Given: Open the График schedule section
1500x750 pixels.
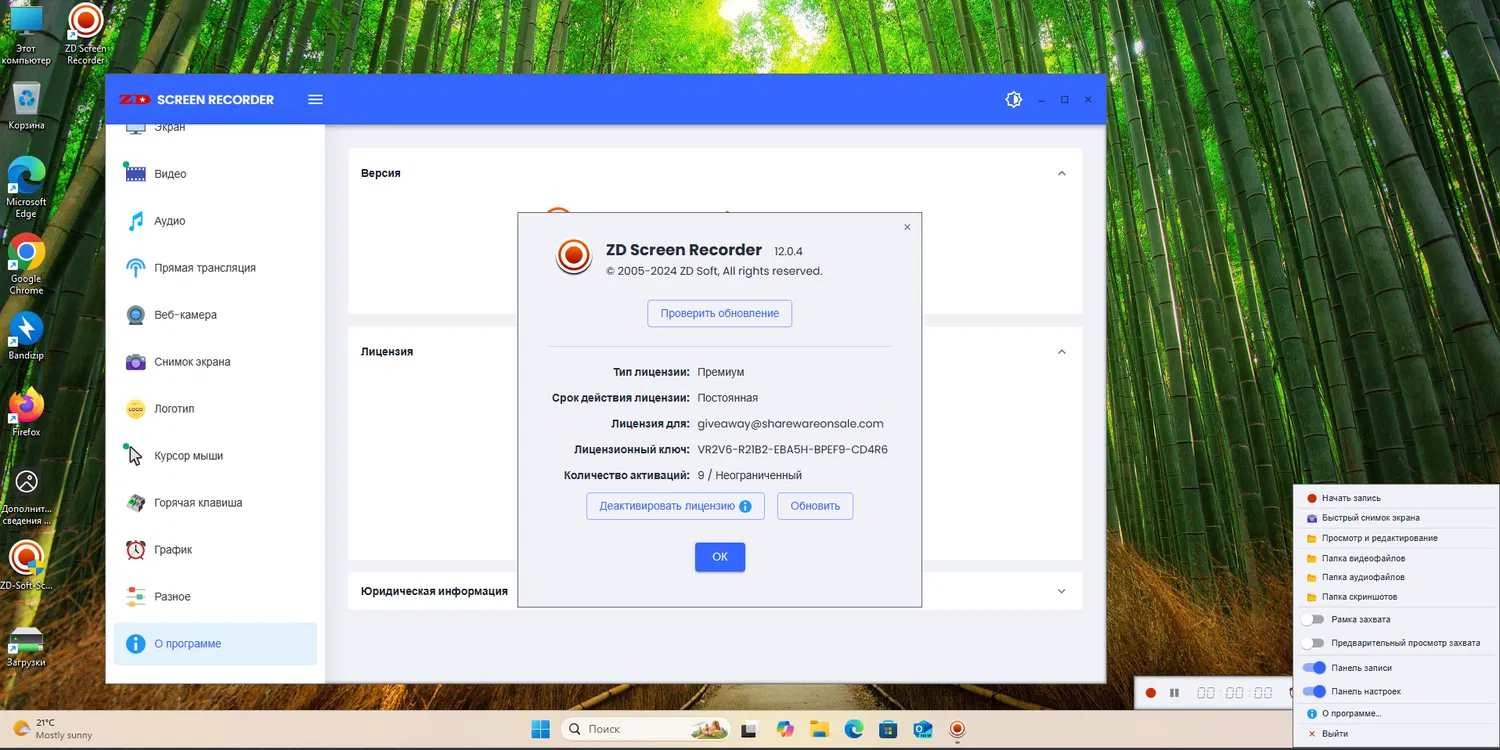Looking at the screenshot, I should click(215, 550).
